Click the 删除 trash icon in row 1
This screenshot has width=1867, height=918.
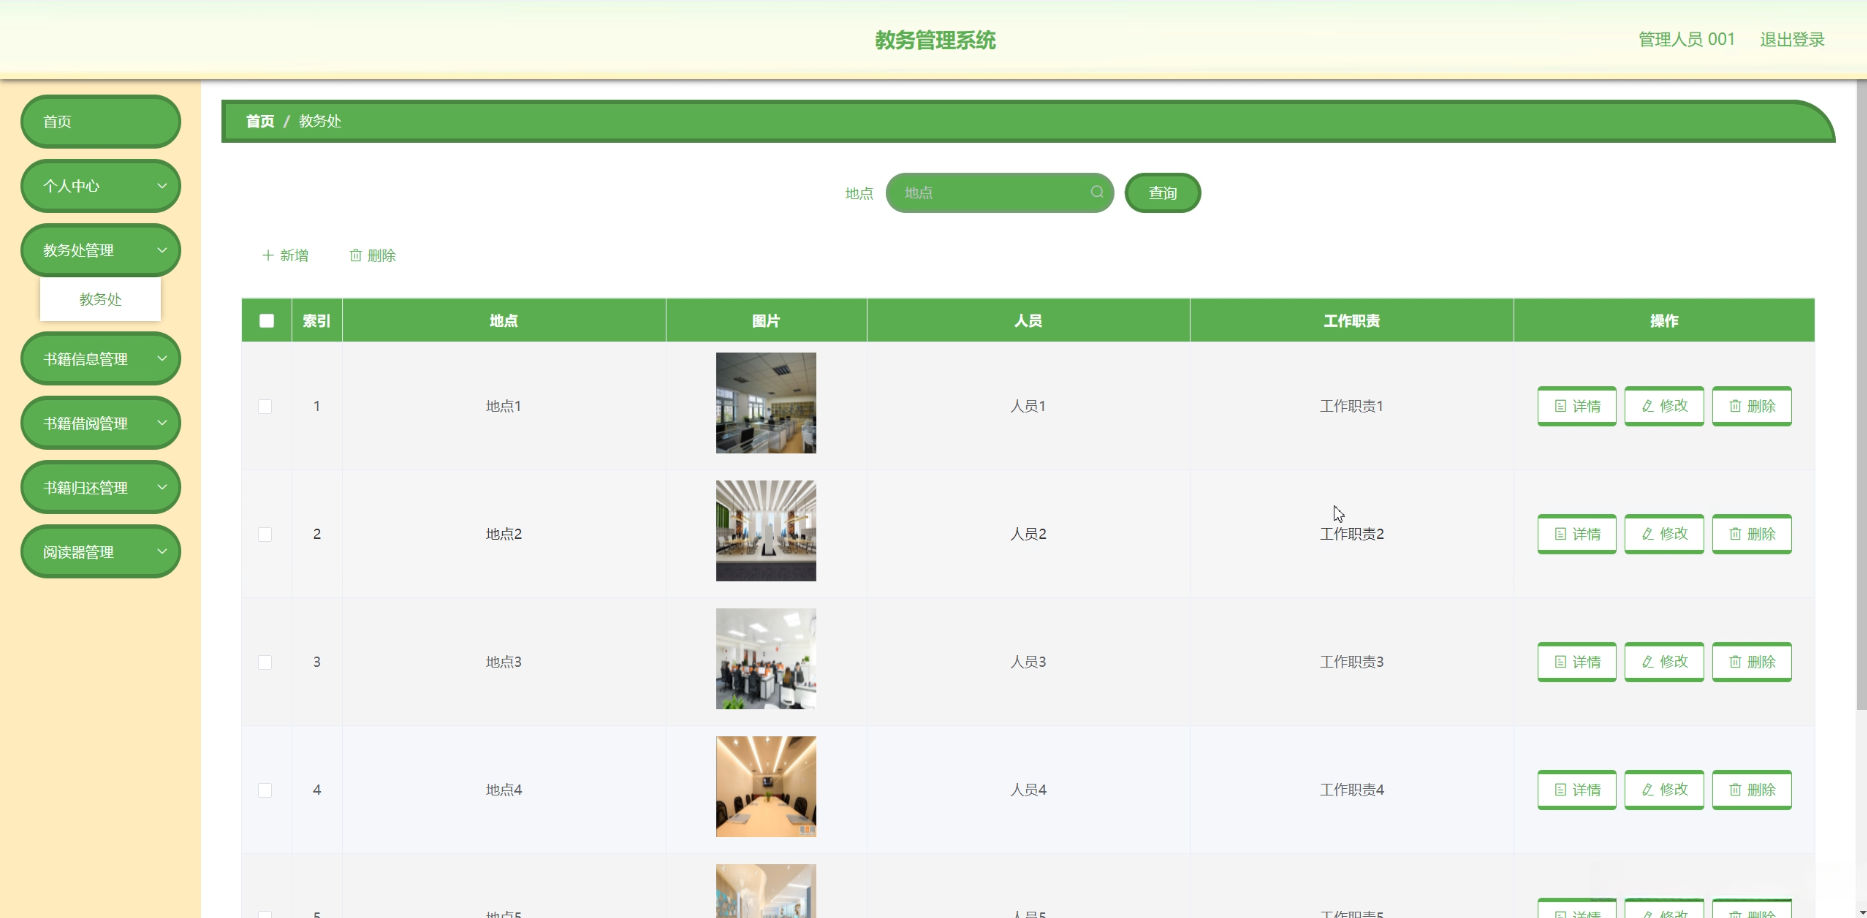point(1735,406)
